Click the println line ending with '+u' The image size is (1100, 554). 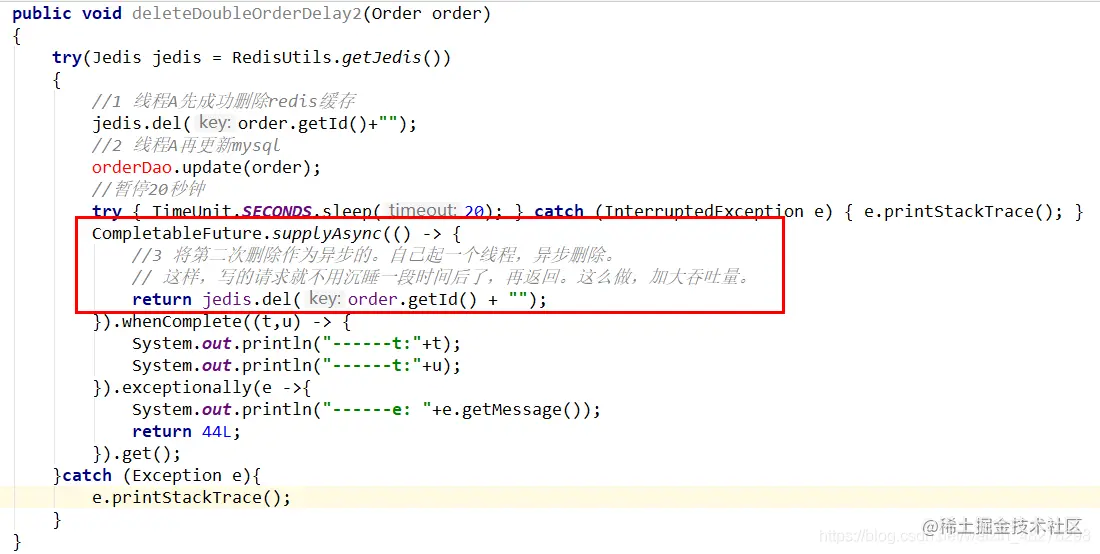click(296, 365)
